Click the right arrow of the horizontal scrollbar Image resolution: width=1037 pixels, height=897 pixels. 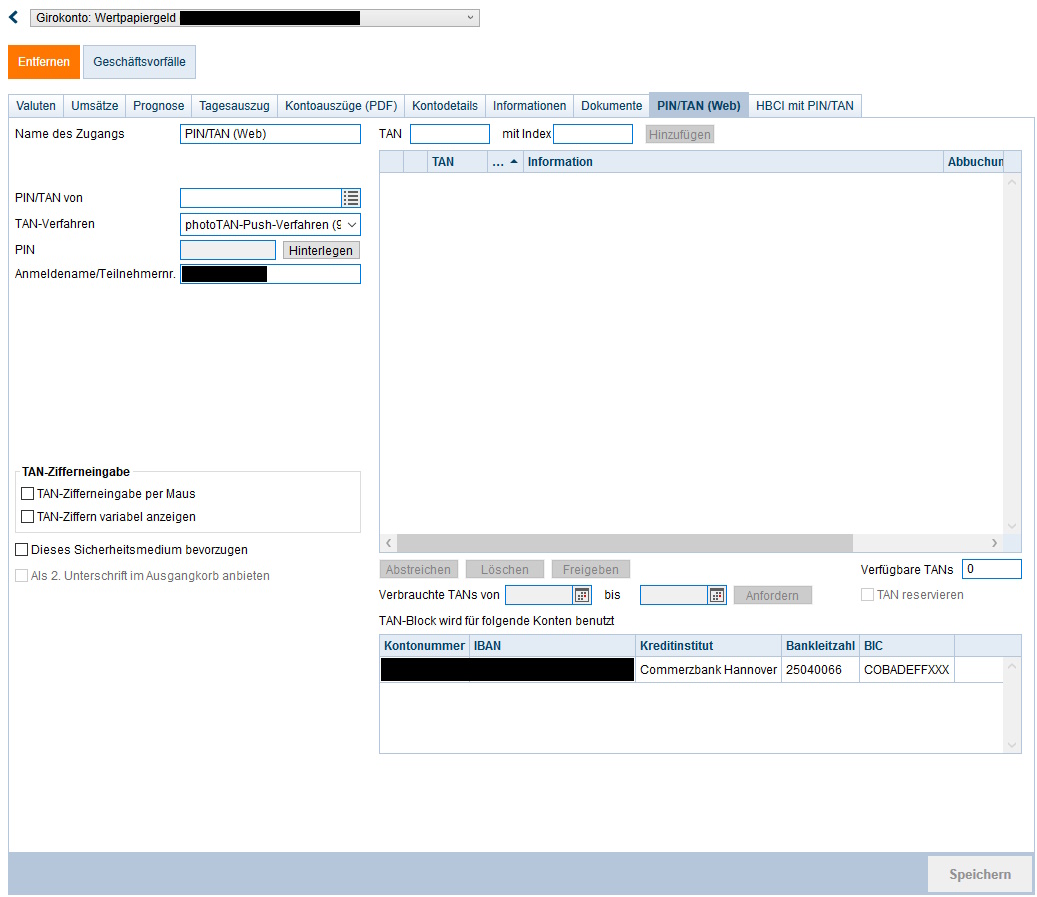[x=995, y=542]
